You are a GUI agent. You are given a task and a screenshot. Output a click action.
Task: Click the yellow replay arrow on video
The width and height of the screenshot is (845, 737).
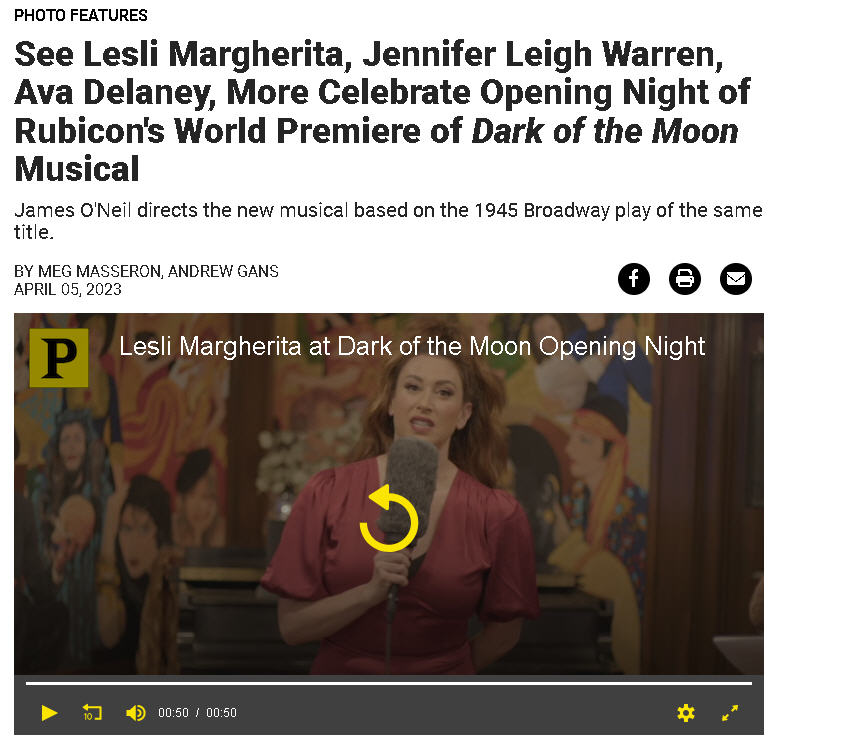click(x=389, y=518)
